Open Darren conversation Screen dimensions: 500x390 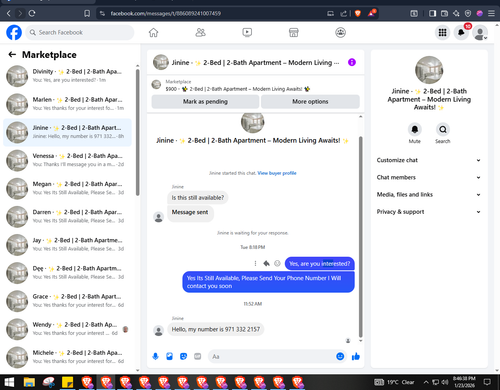pos(68,216)
